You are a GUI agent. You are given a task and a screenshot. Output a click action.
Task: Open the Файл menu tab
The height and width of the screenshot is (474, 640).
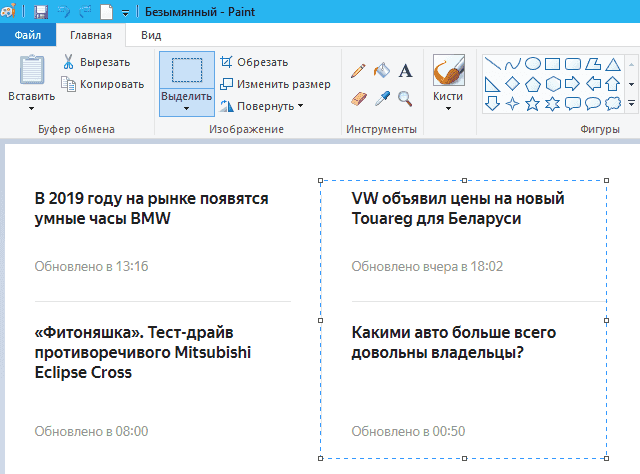coord(28,35)
